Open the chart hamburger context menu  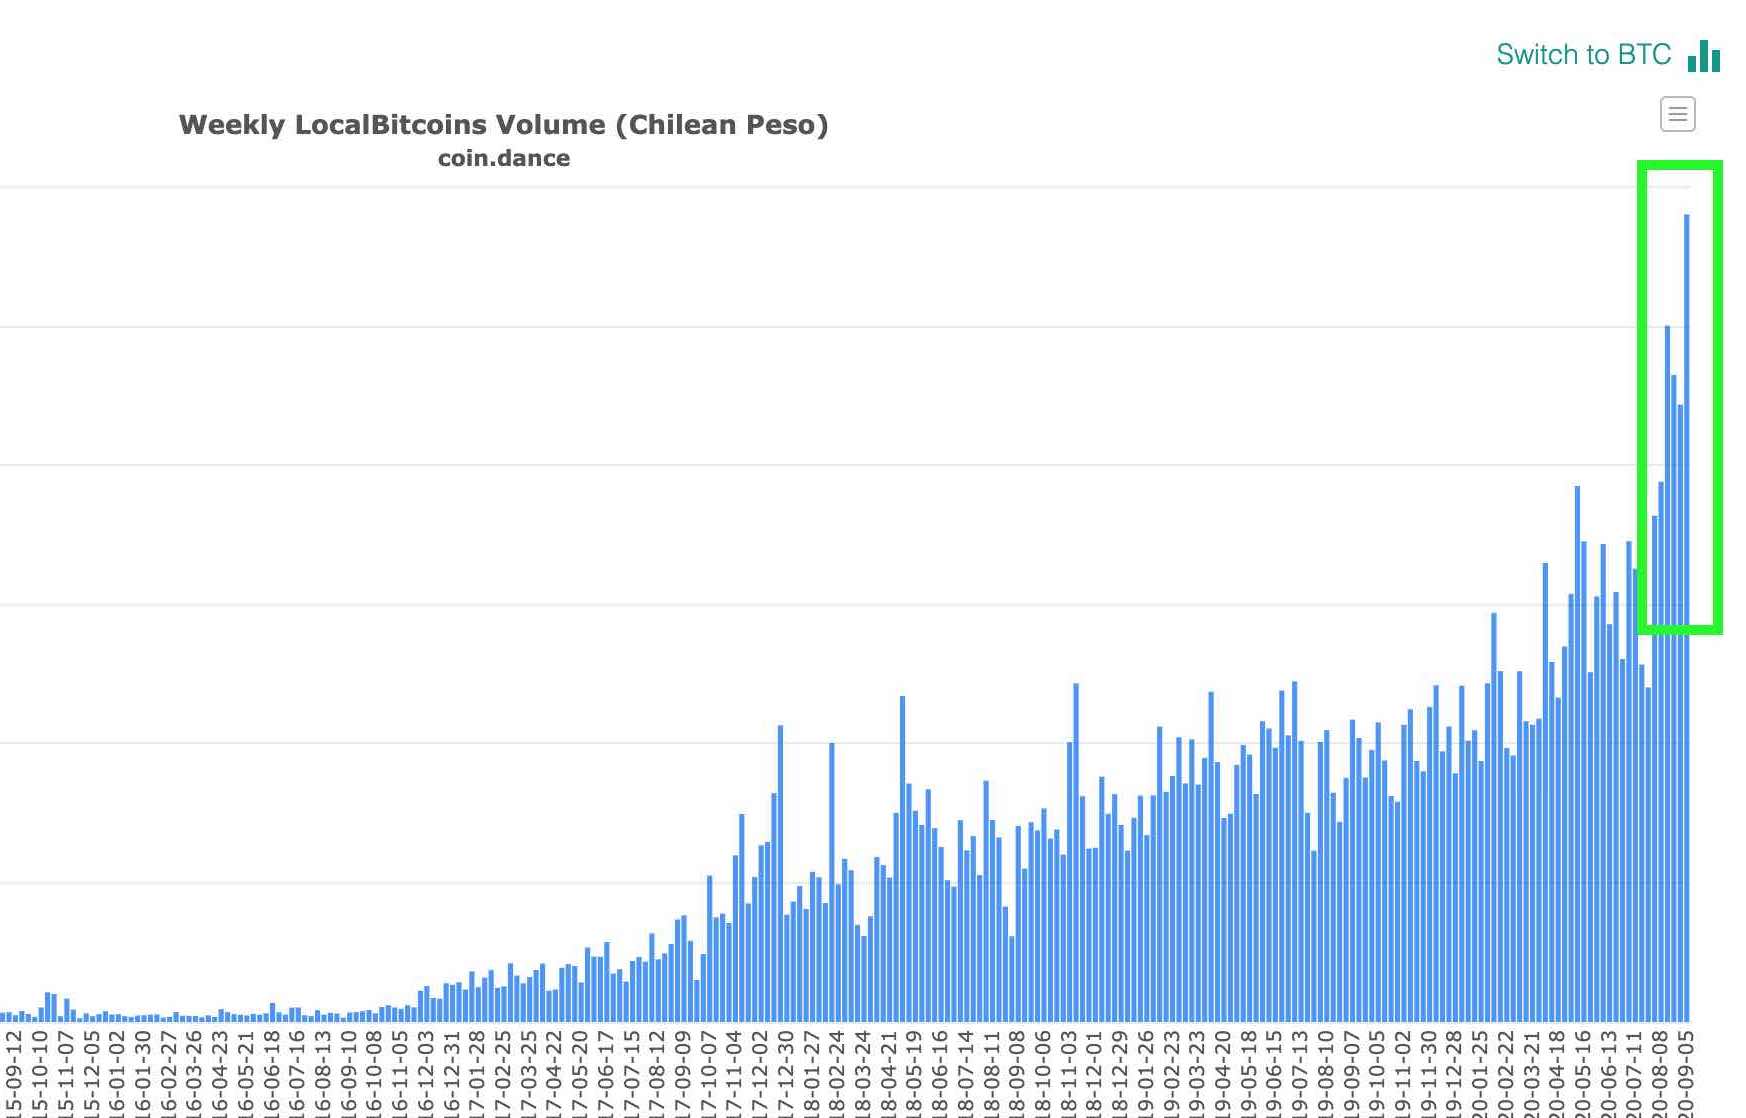click(1678, 114)
